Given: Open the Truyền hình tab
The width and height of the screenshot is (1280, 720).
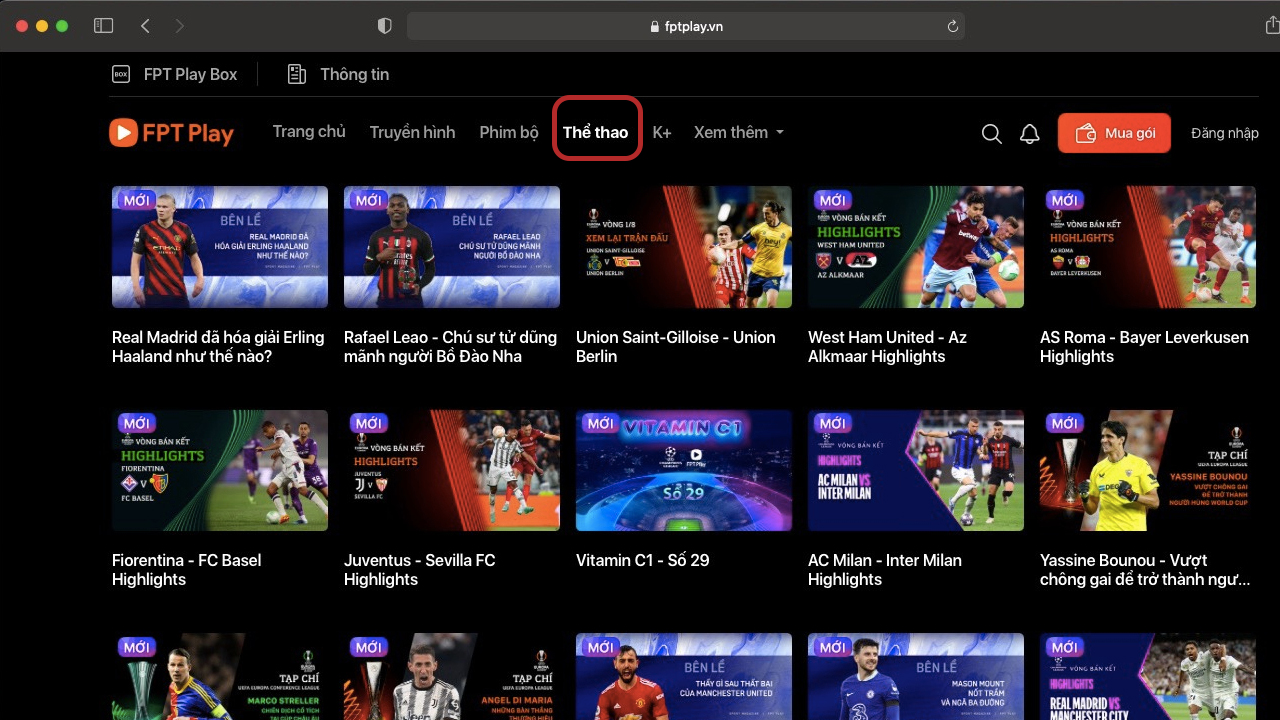Looking at the screenshot, I should point(412,132).
